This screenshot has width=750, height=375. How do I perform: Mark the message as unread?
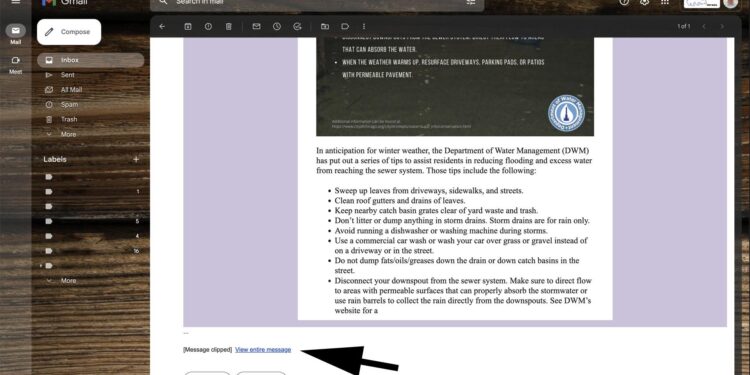(x=256, y=27)
